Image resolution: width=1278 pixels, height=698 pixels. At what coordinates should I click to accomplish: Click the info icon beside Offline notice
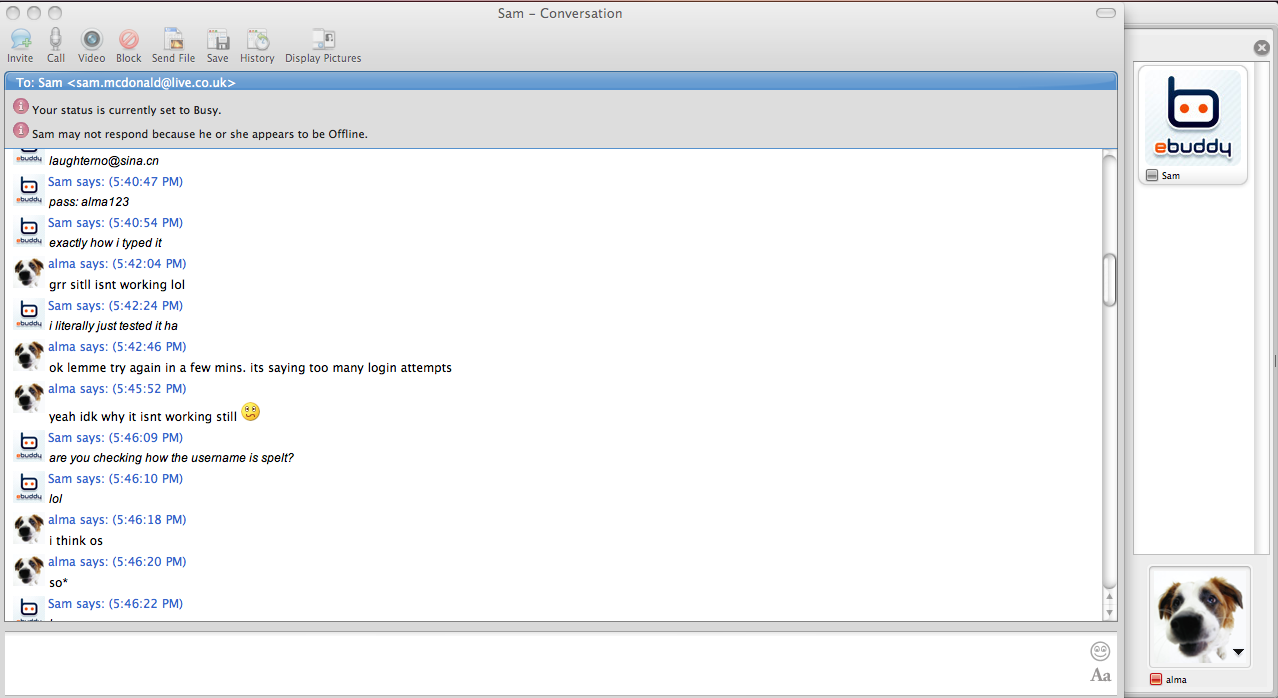click(x=20, y=130)
